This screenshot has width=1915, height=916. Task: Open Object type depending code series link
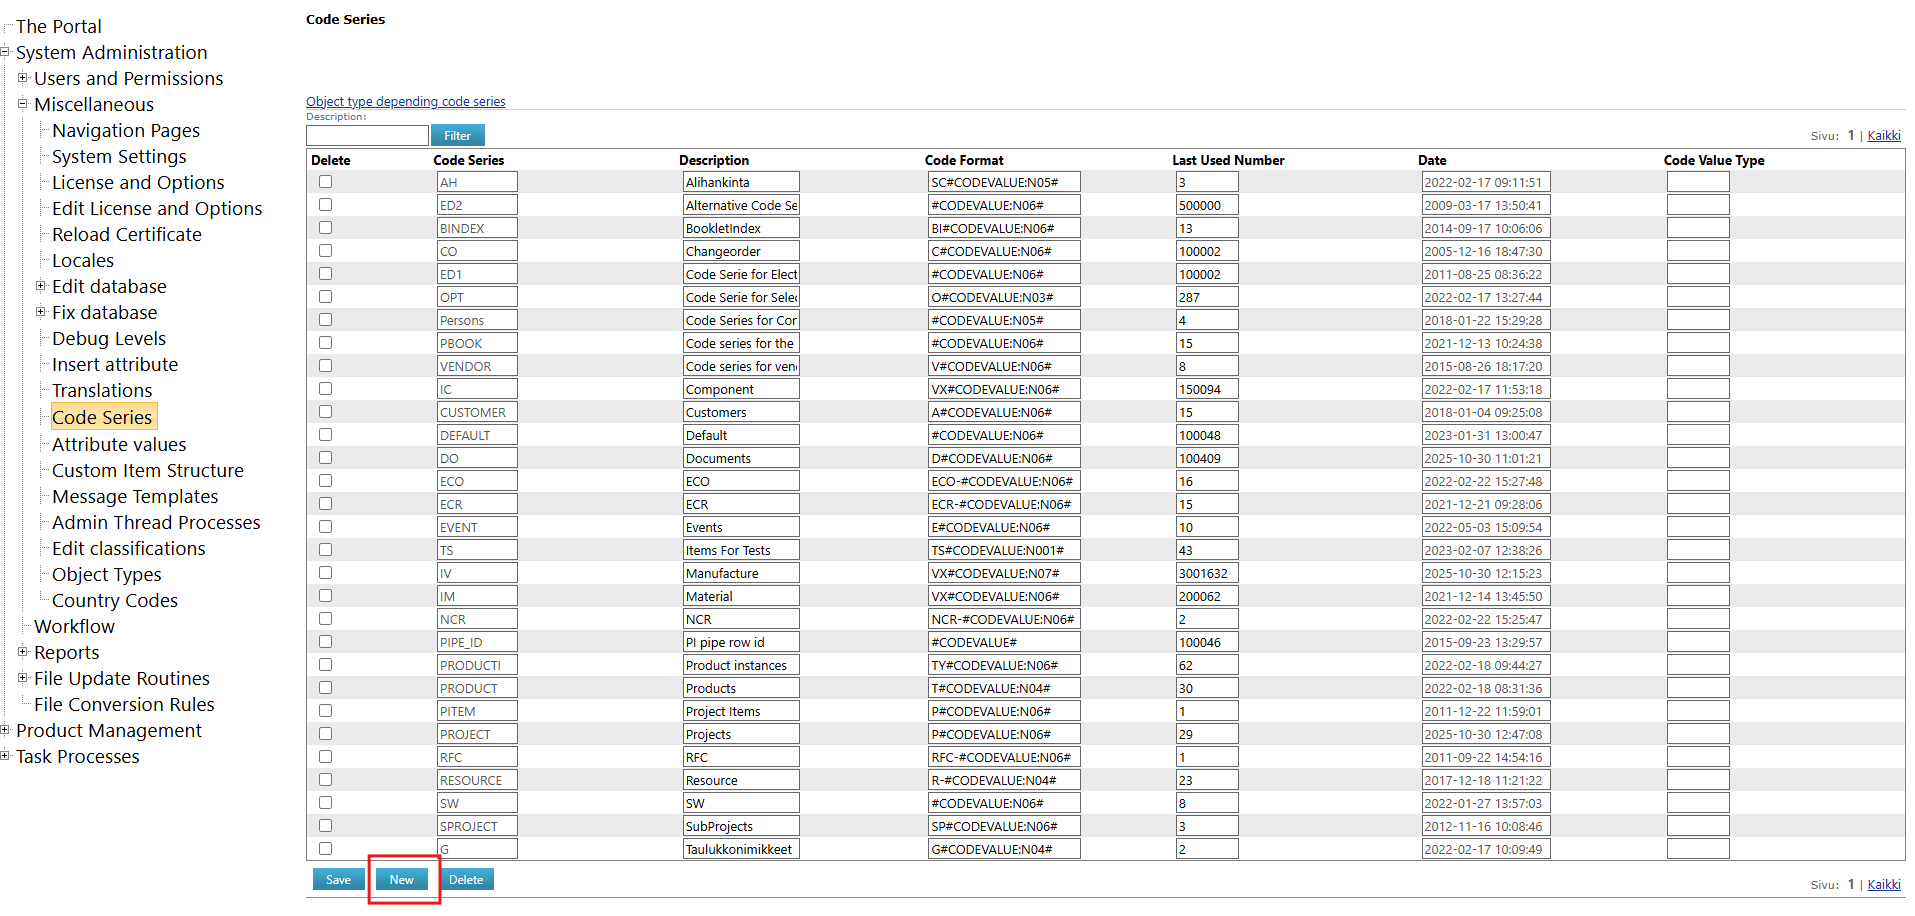click(405, 102)
